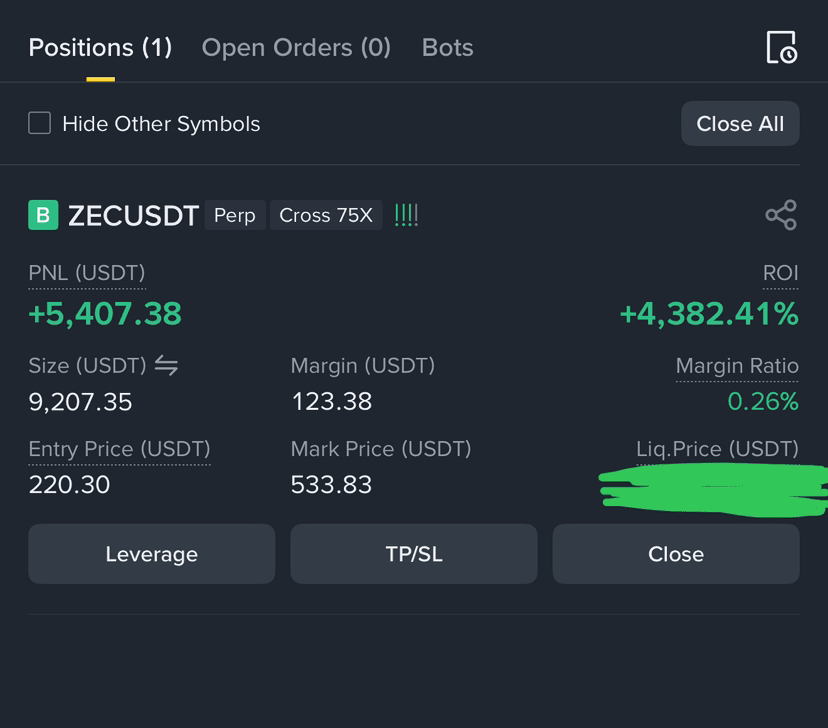Select the Positions (1) tab
Viewport: 828px width, 728px height.
pos(100,48)
